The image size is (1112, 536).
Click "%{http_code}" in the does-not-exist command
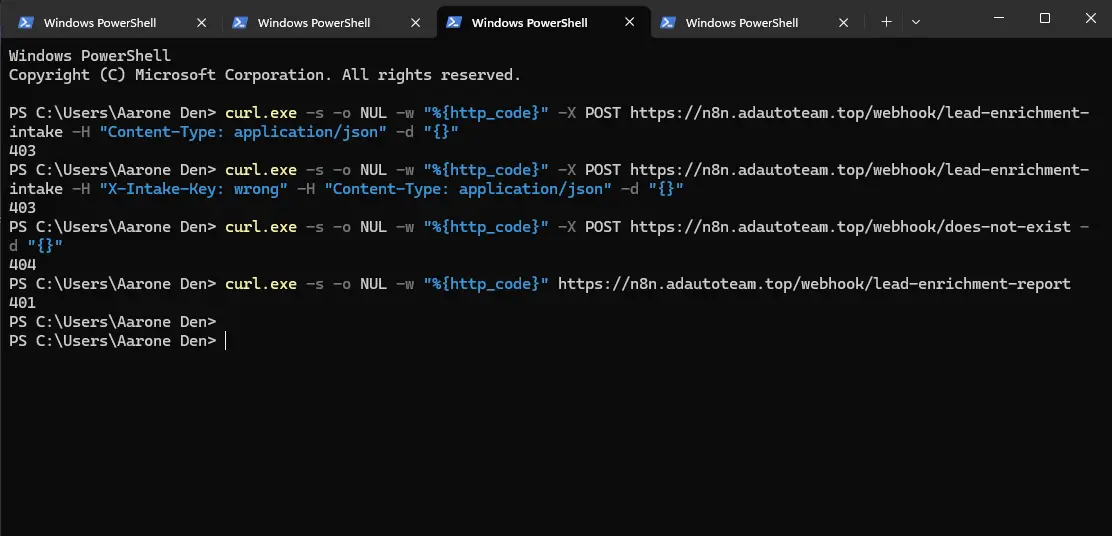click(x=486, y=227)
